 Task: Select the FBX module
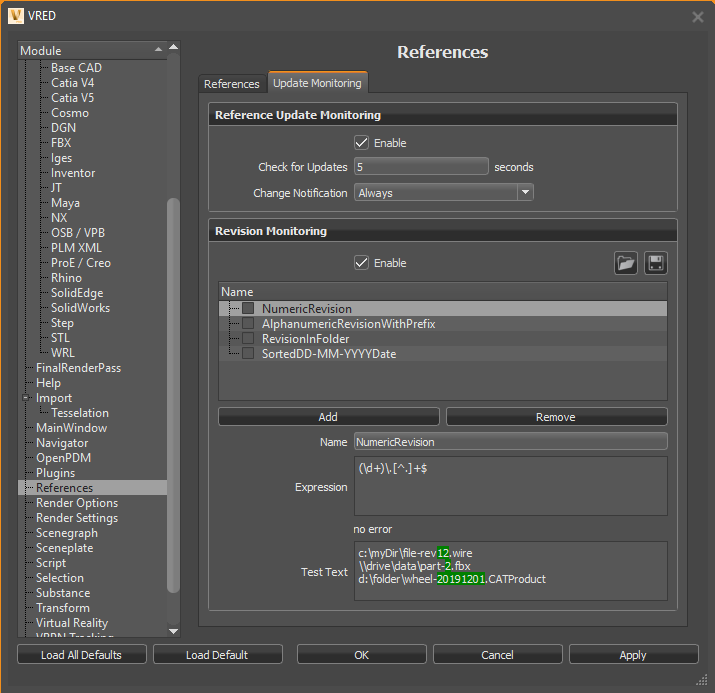[x=61, y=143]
